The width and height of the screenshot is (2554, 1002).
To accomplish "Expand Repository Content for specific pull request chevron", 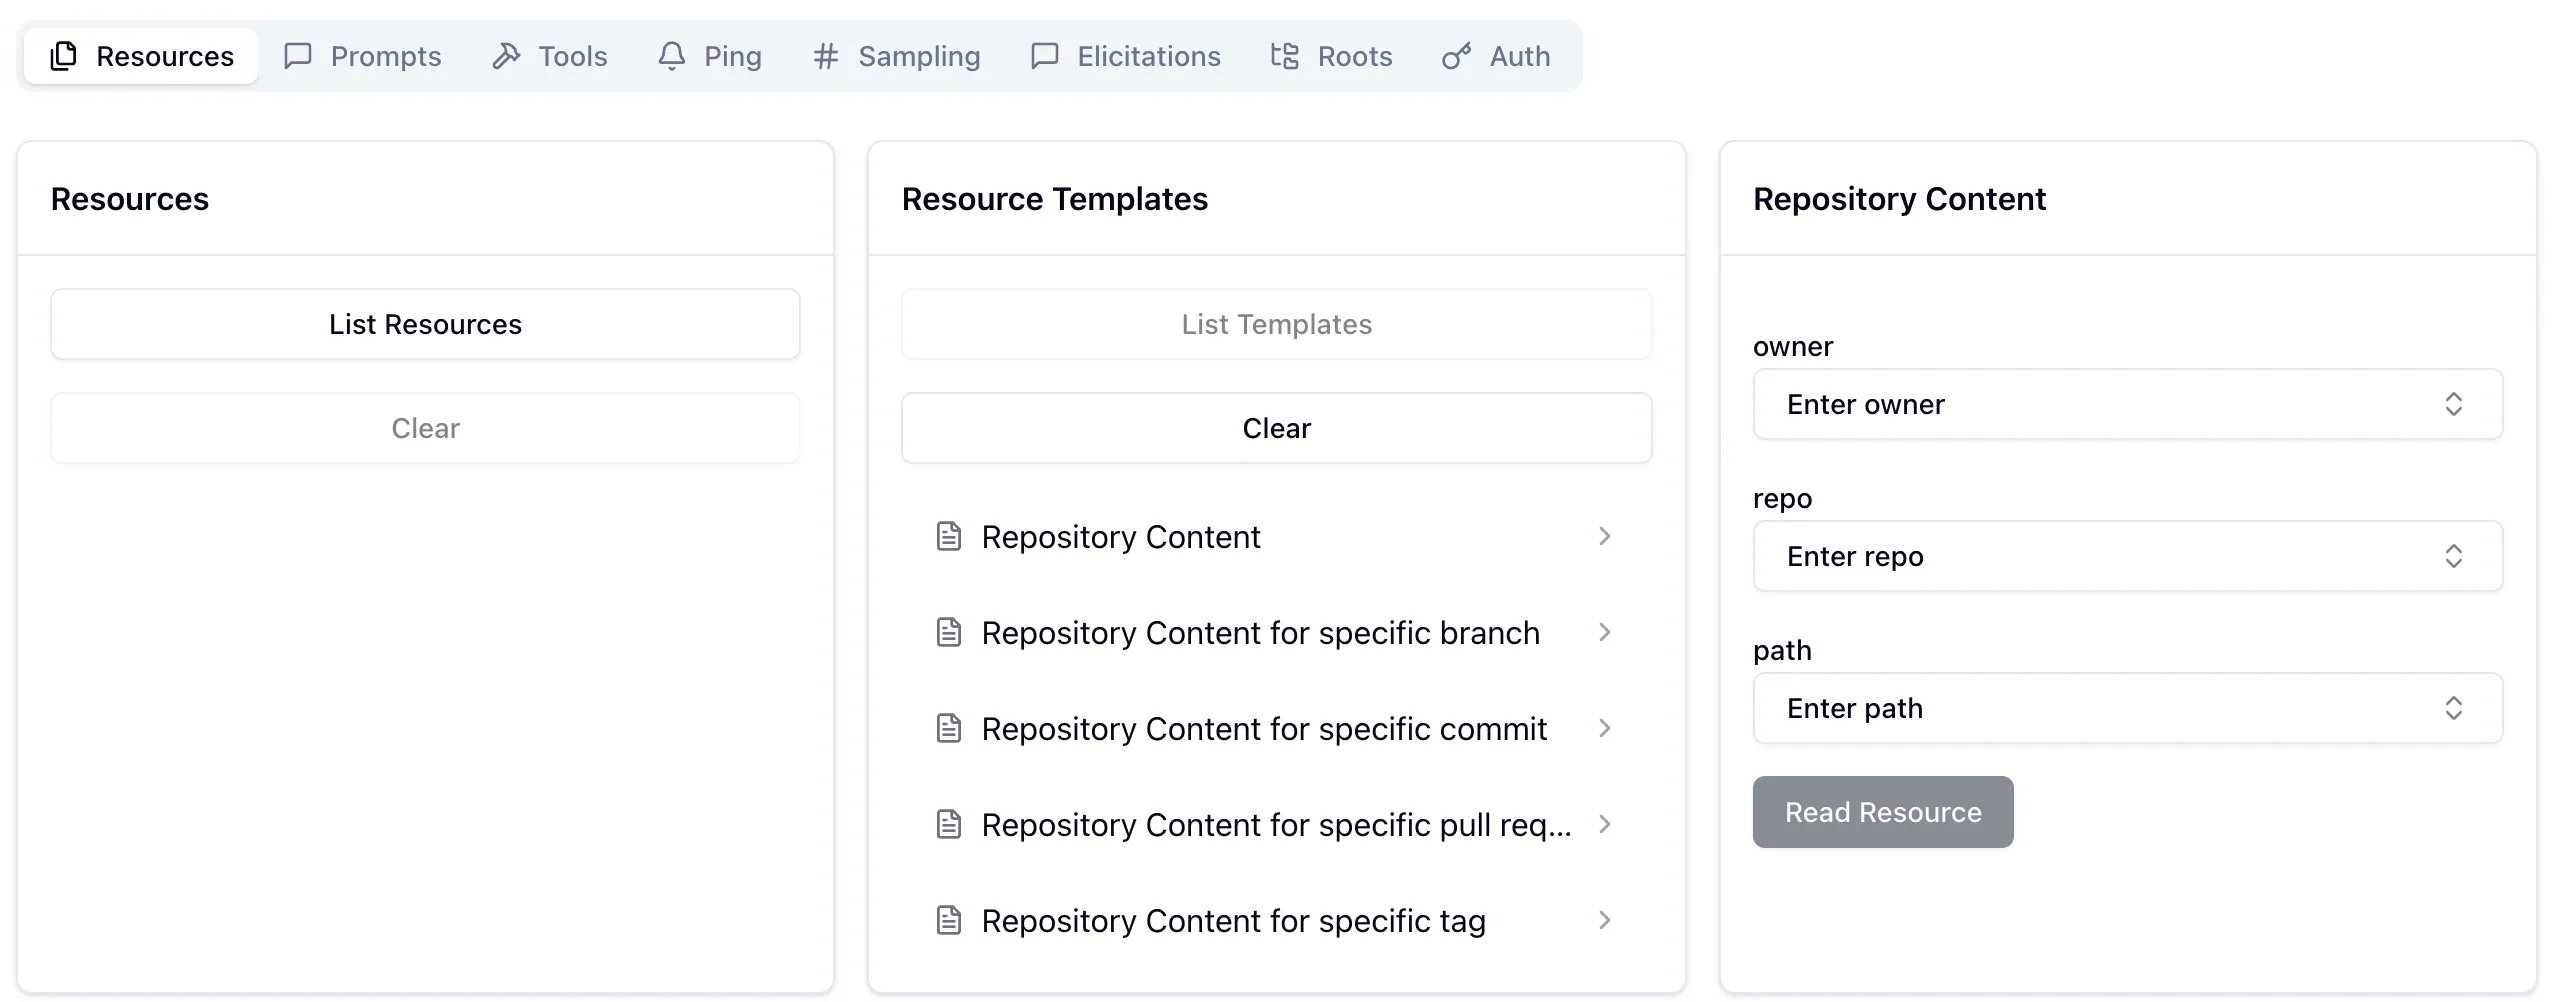I will [1604, 825].
